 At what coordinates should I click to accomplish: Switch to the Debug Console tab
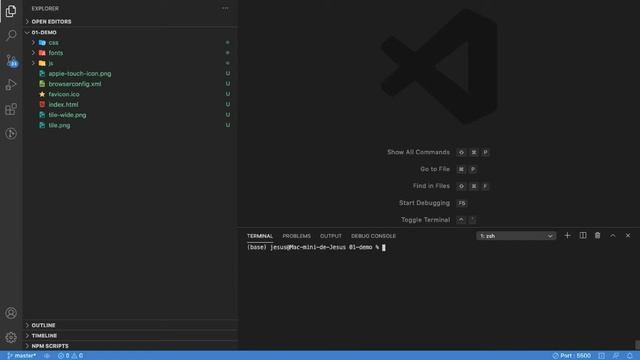tap(373, 236)
